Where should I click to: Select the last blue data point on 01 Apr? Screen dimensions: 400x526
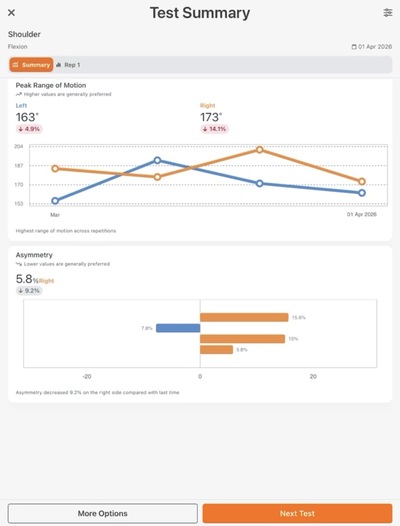point(362,193)
